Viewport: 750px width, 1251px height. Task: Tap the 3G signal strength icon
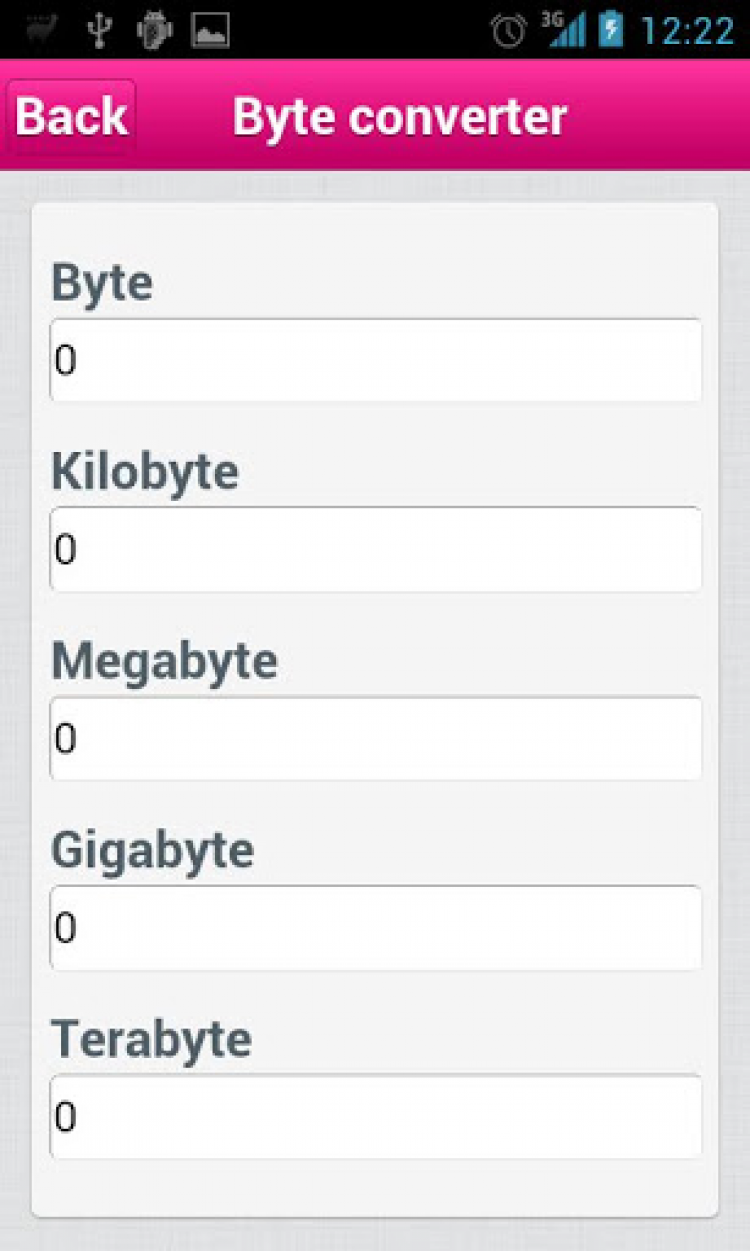[564, 30]
